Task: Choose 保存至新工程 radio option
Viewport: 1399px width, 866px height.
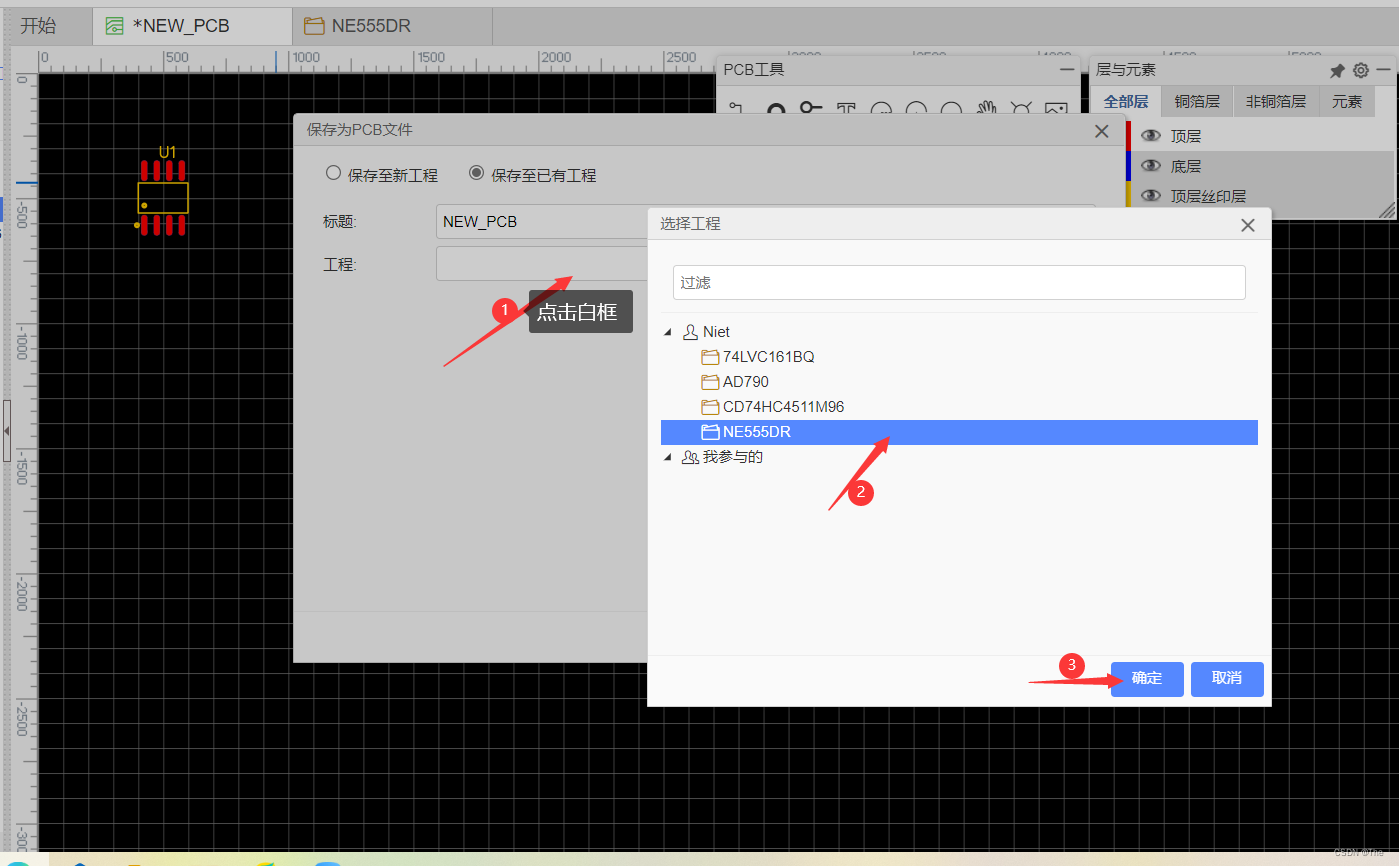Action: (334, 173)
